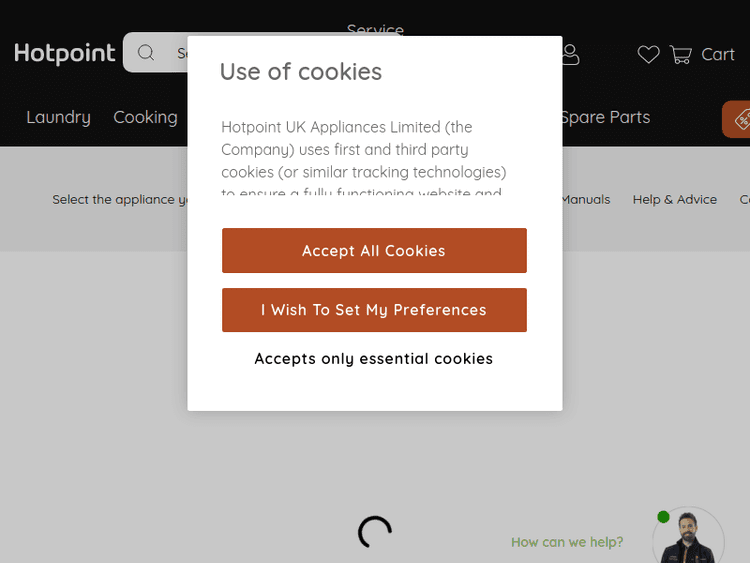
Task: Click the shopping cart icon
Action: pyautogui.click(x=681, y=55)
